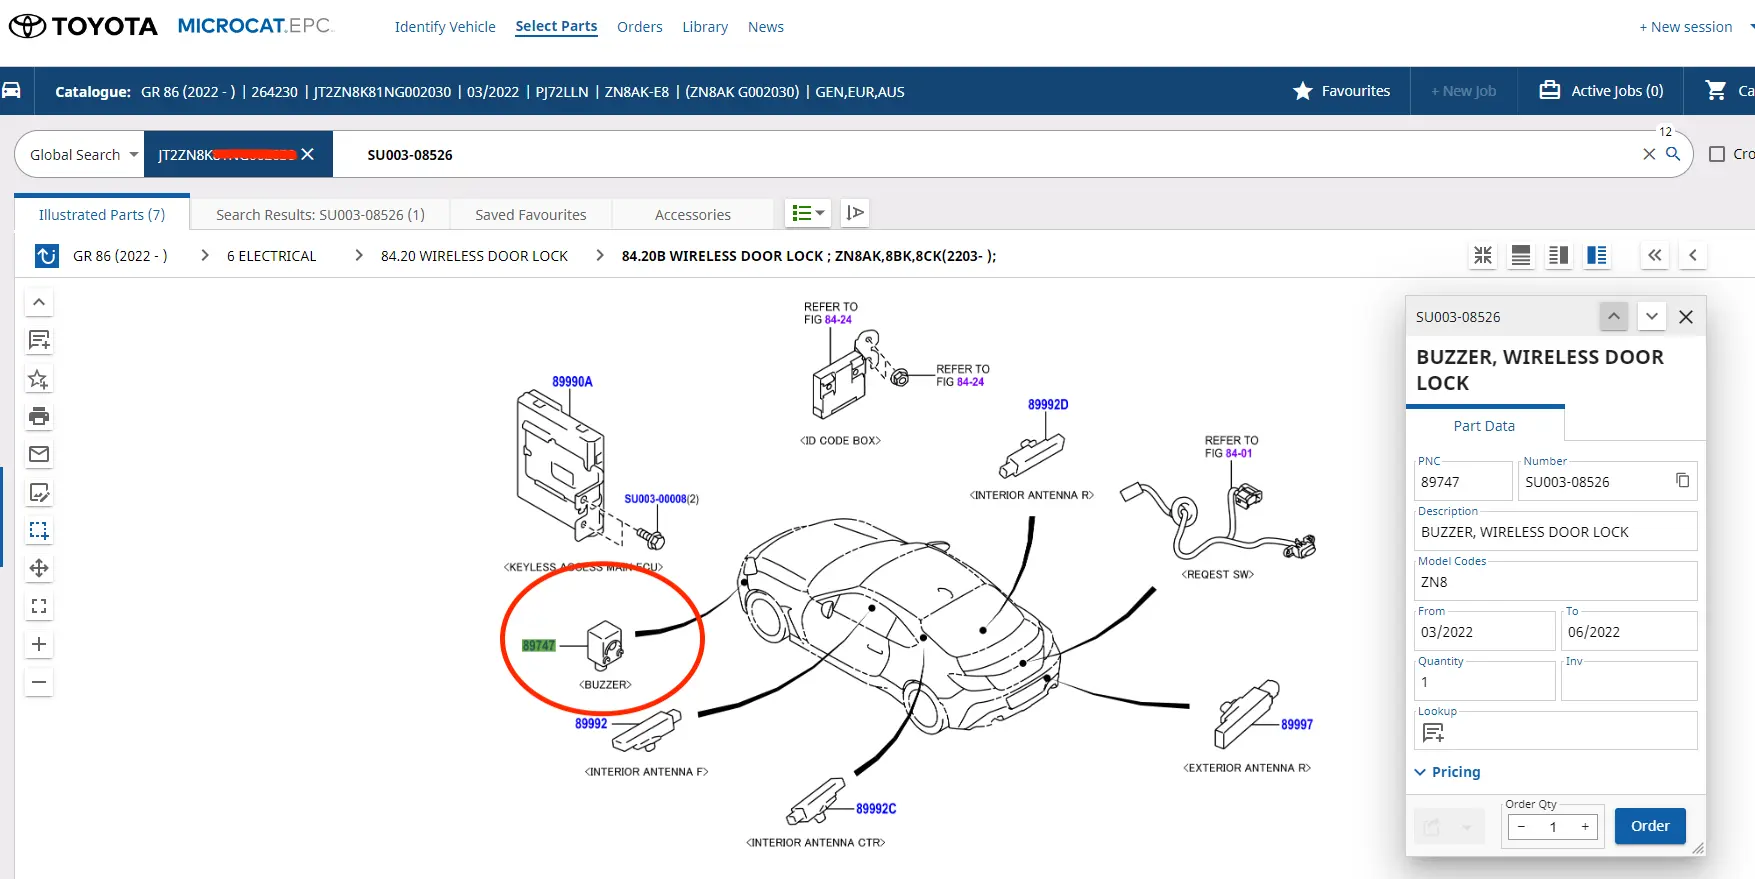This screenshot has width=1755, height=879.
Task: Click the annotate illustration pencil icon
Action: click(x=39, y=492)
